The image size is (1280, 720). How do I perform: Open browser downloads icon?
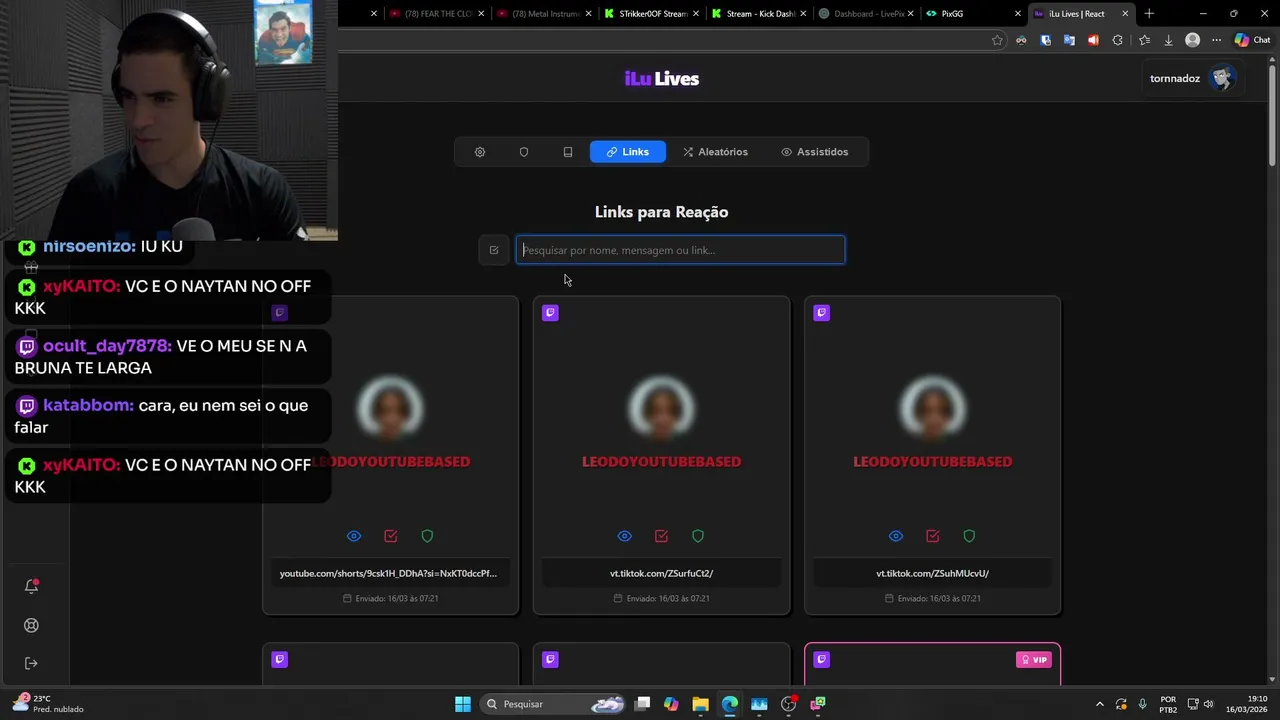point(1168,40)
